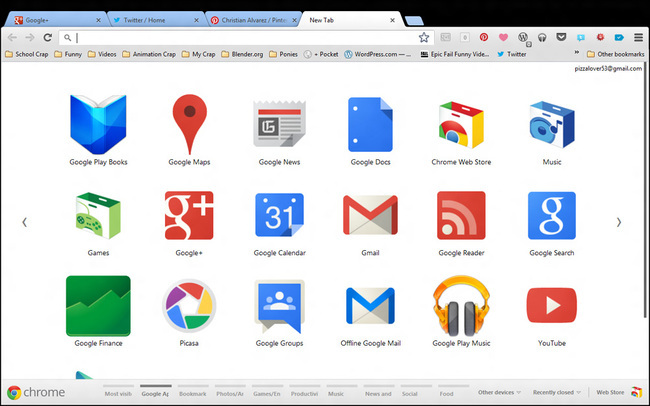650x406 pixels.
Task: Open Google Calendar app
Action: (x=279, y=215)
